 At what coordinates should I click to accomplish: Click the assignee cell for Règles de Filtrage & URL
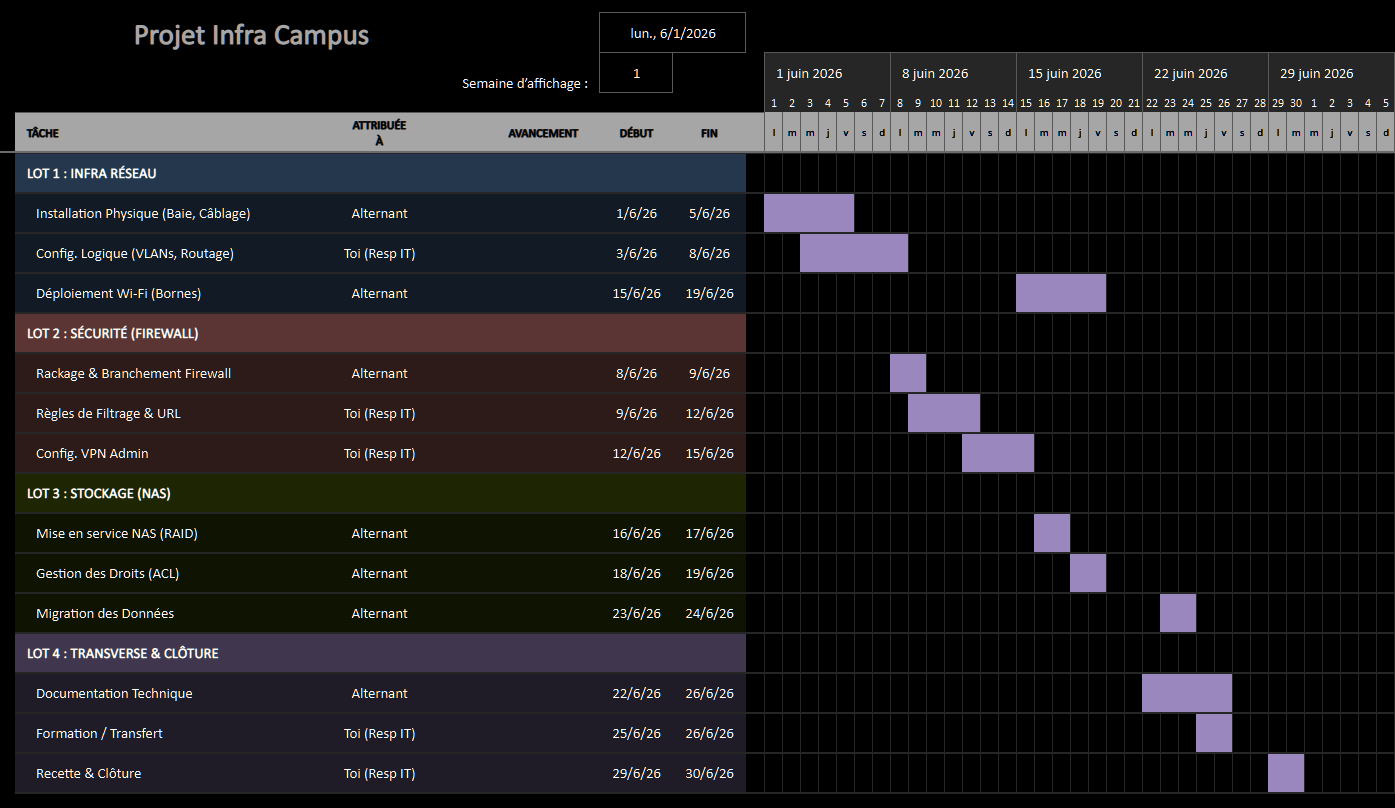point(379,413)
